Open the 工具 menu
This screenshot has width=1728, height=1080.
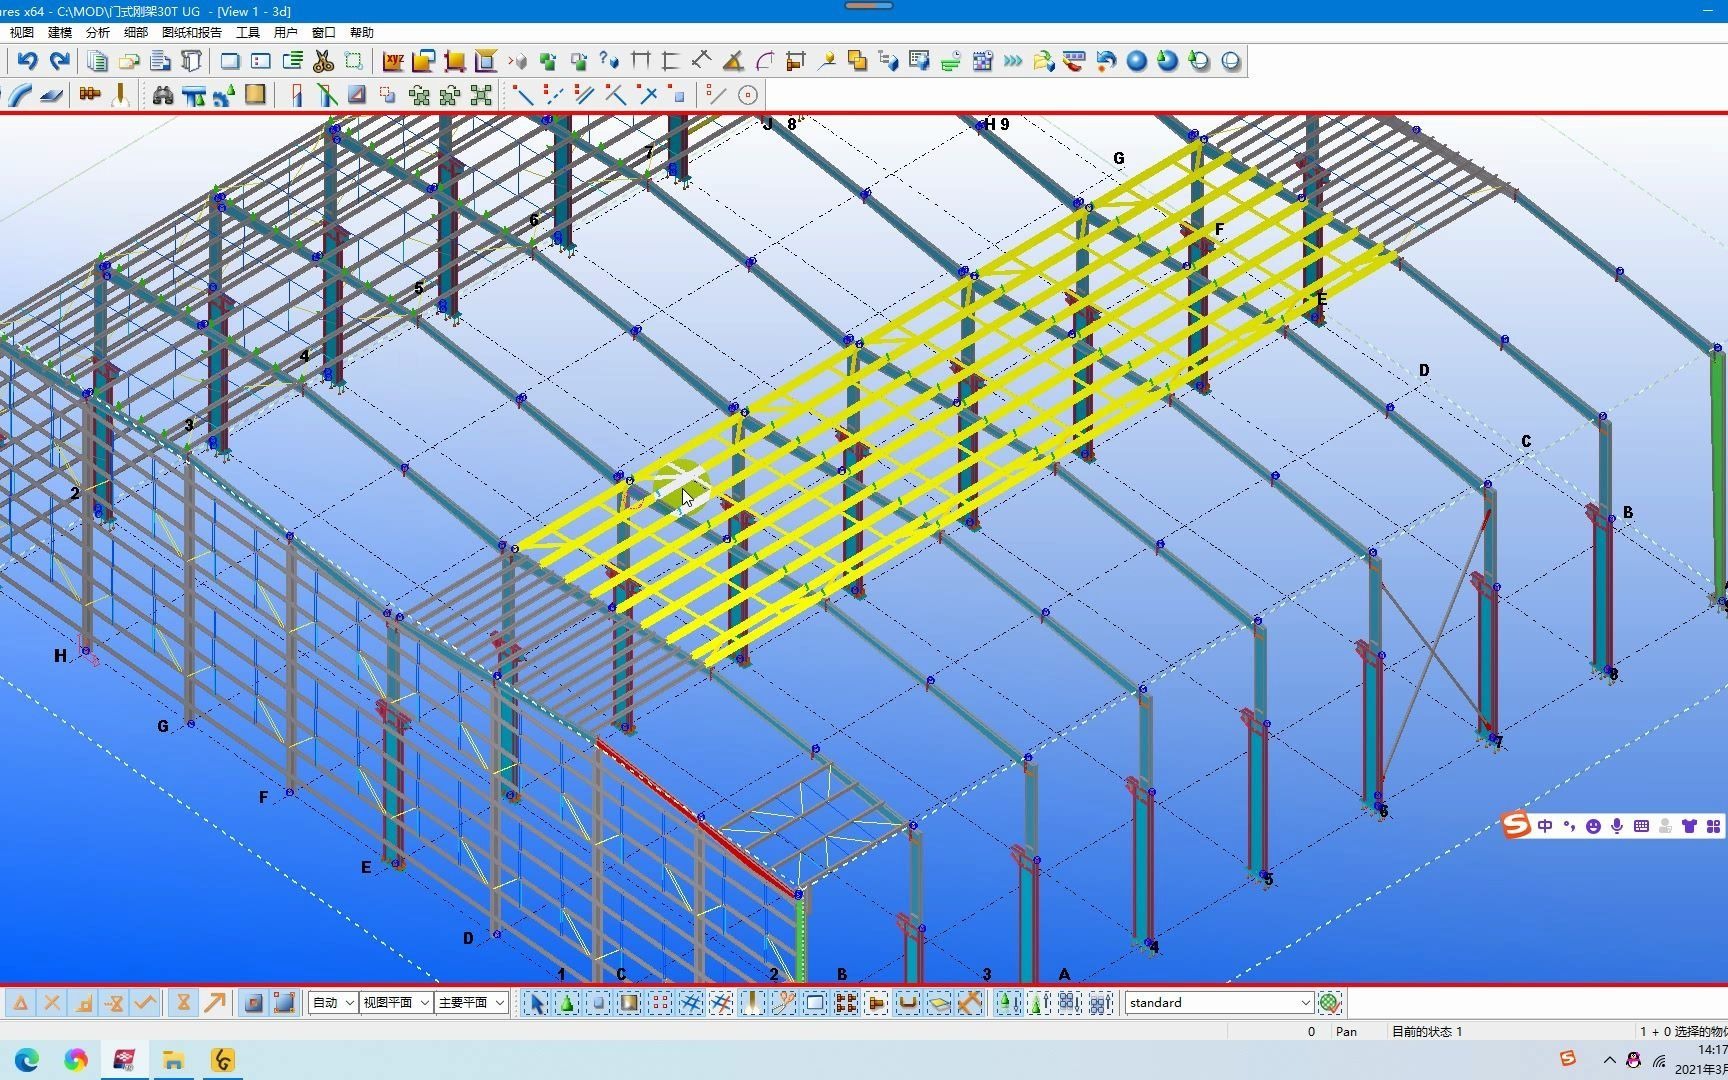click(247, 32)
